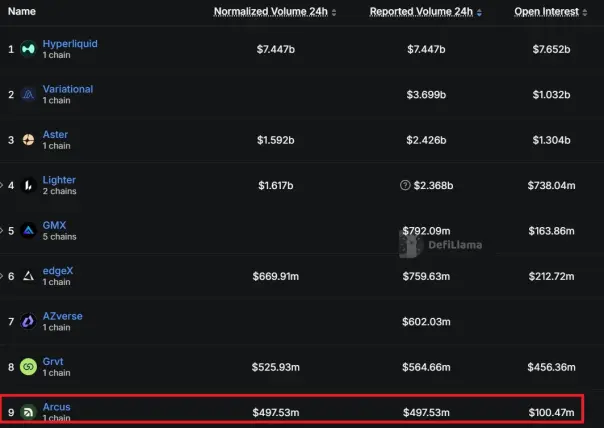This screenshot has width=604, height=428.
Task: Select Variational open interest $1.032b
Action: tap(551, 95)
